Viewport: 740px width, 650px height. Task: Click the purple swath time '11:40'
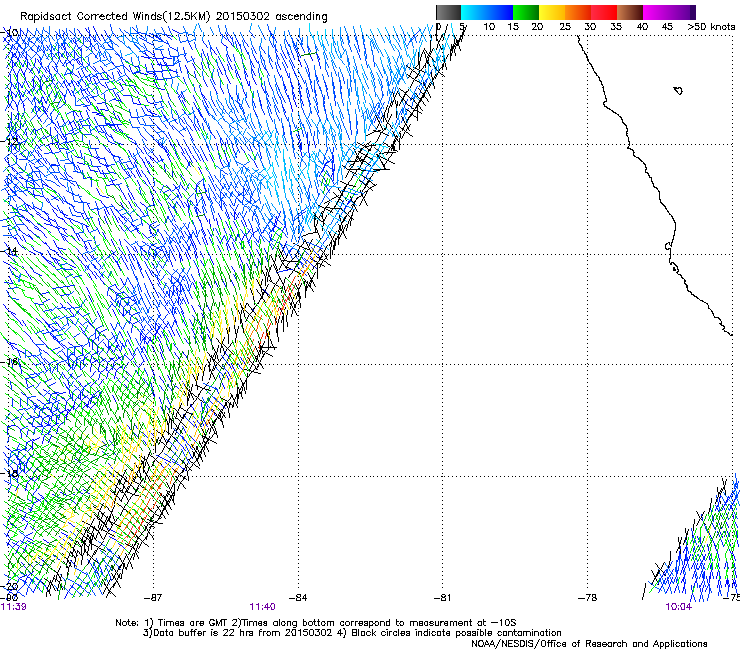pos(262,607)
